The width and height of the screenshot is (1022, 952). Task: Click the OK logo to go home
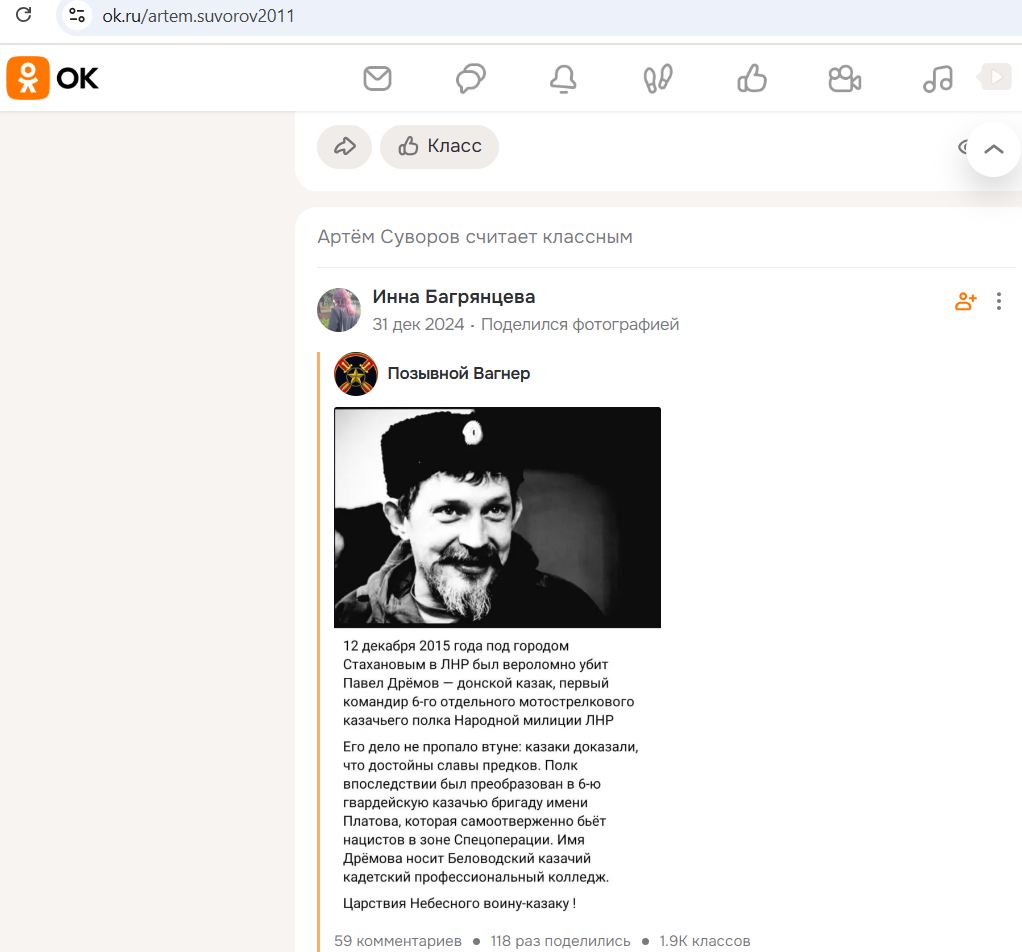(x=53, y=78)
